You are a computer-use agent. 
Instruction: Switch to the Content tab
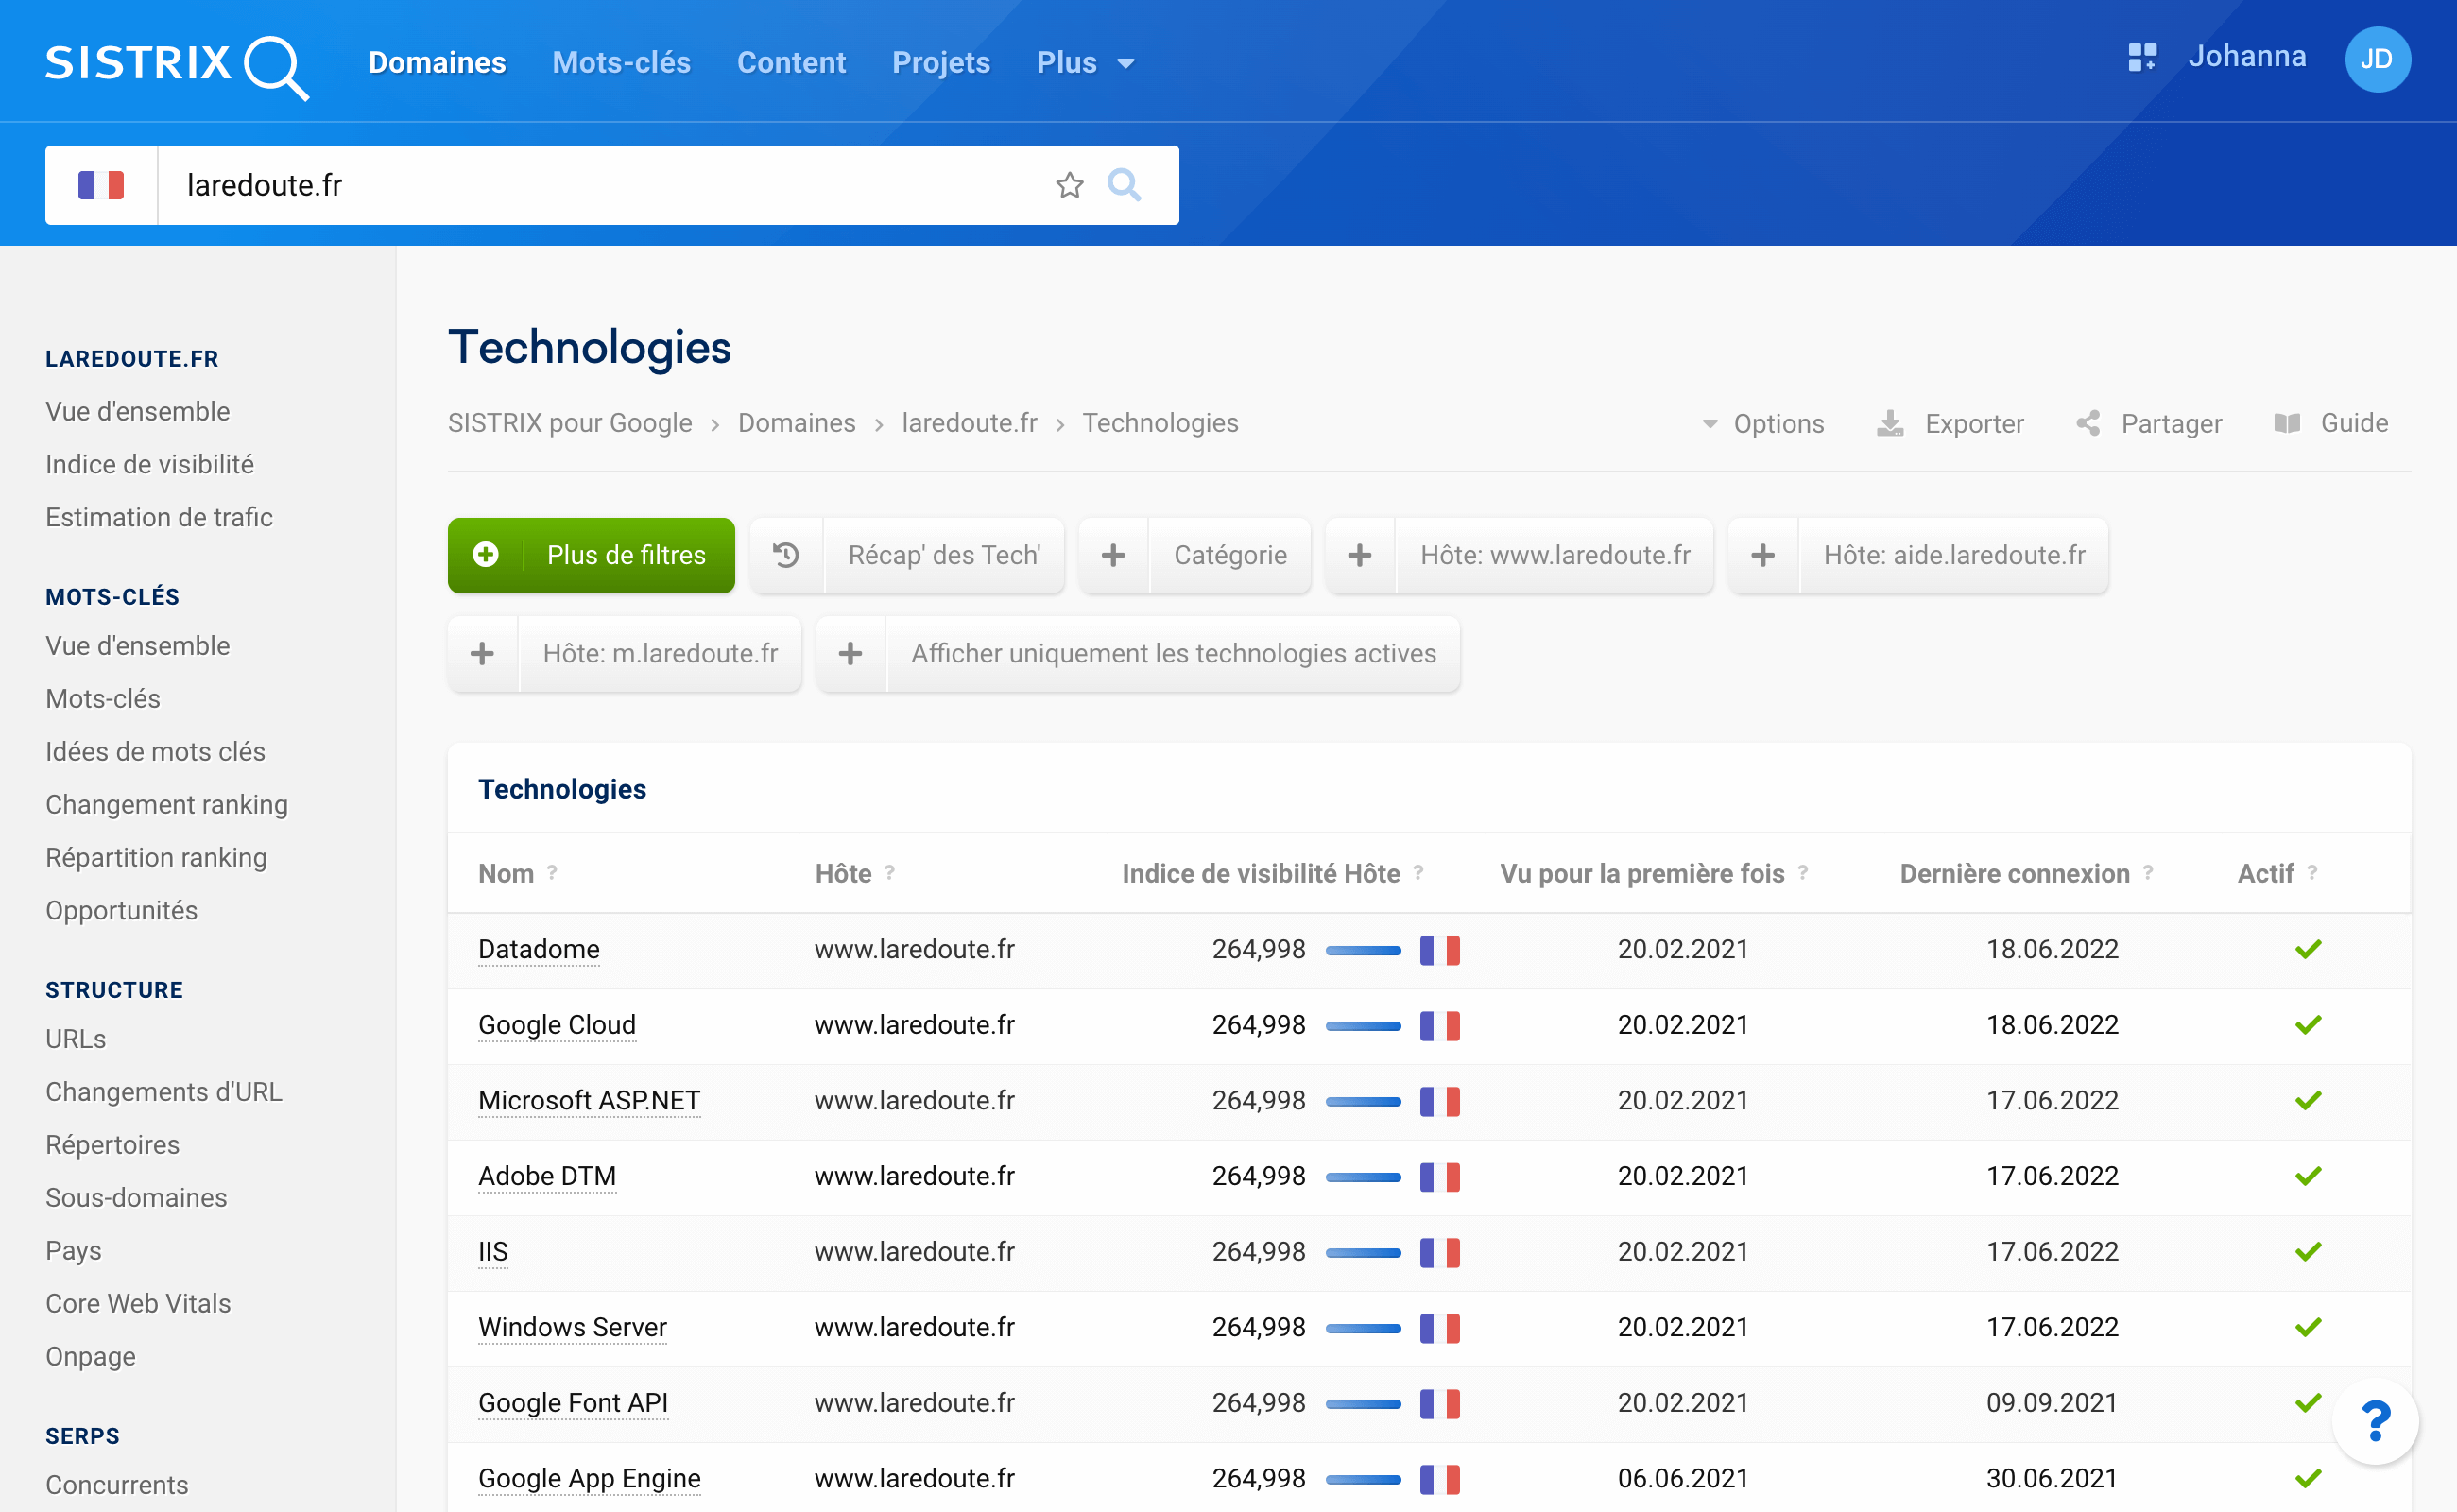[x=791, y=63]
